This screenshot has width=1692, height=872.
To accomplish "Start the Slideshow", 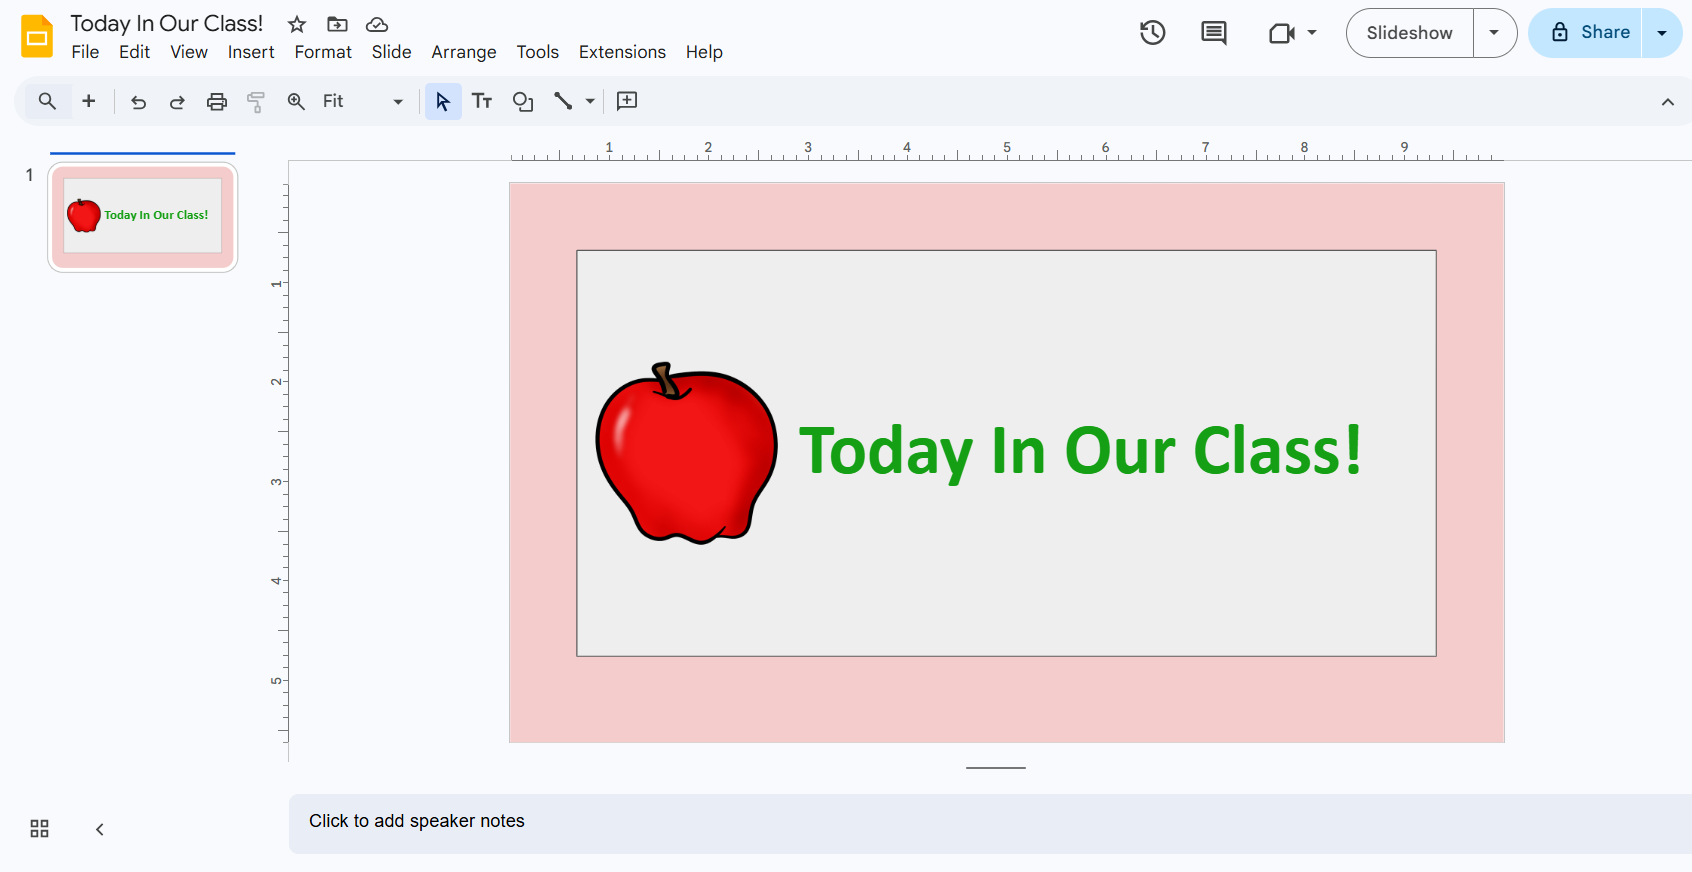I will coord(1409,33).
